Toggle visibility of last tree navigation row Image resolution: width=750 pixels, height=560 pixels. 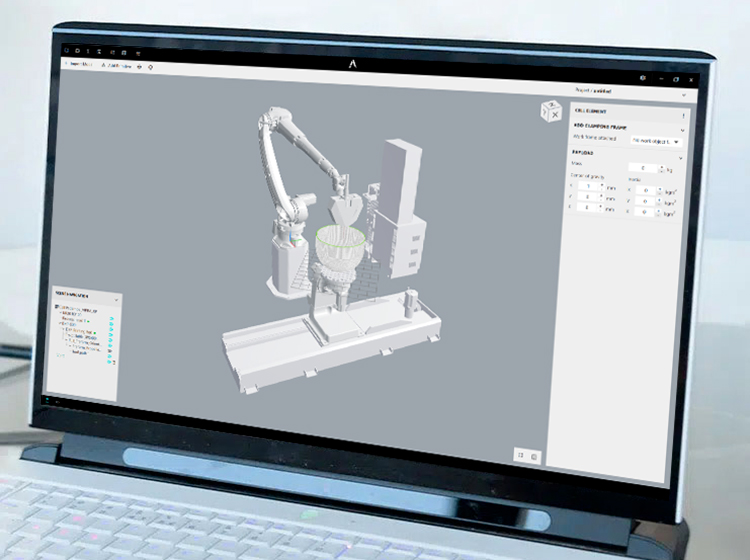[111, 361]
